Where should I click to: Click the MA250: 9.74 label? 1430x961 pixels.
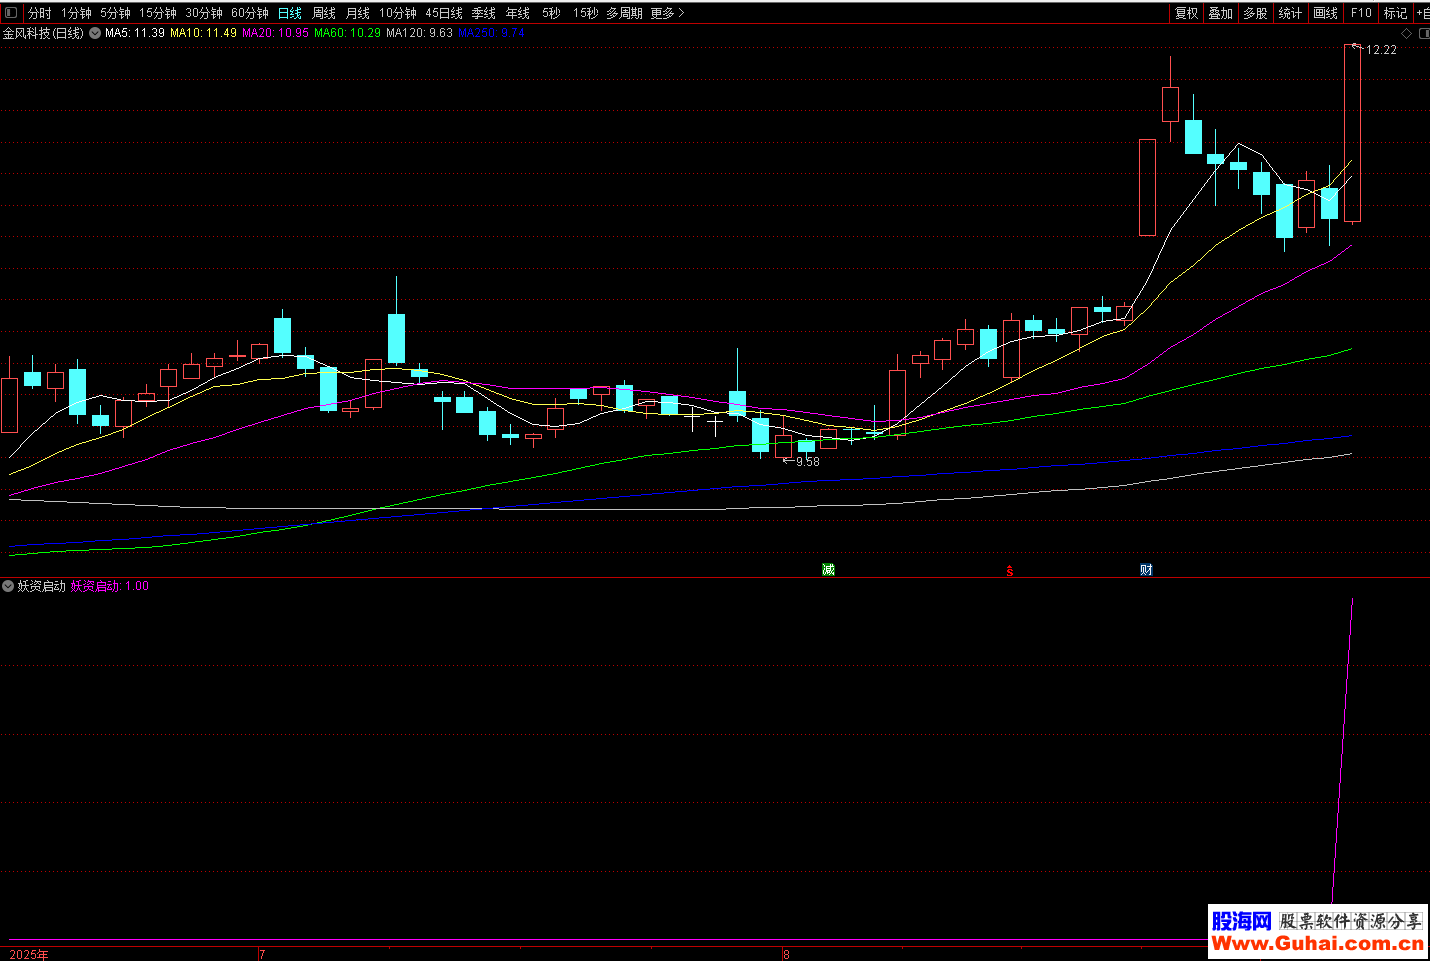[491, 33]
